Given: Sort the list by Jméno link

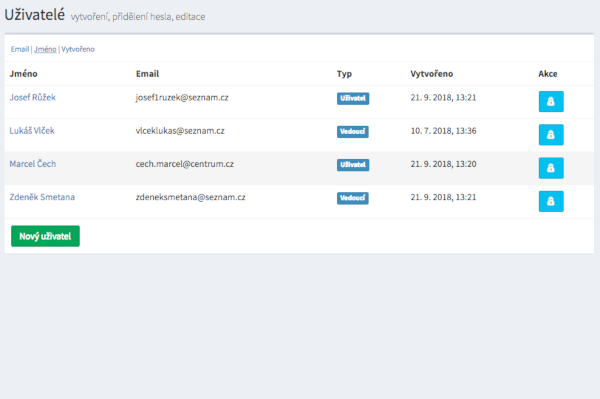Looking at the screenshot, I should 45,49.
